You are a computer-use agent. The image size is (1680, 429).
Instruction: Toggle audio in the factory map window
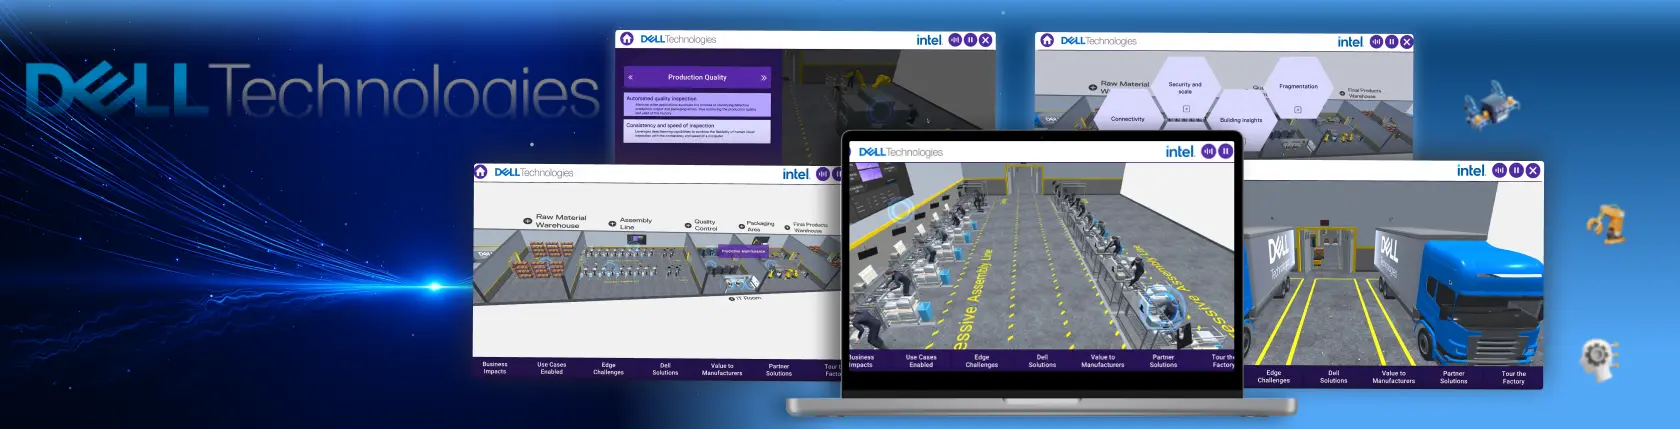tap(822, 174)
